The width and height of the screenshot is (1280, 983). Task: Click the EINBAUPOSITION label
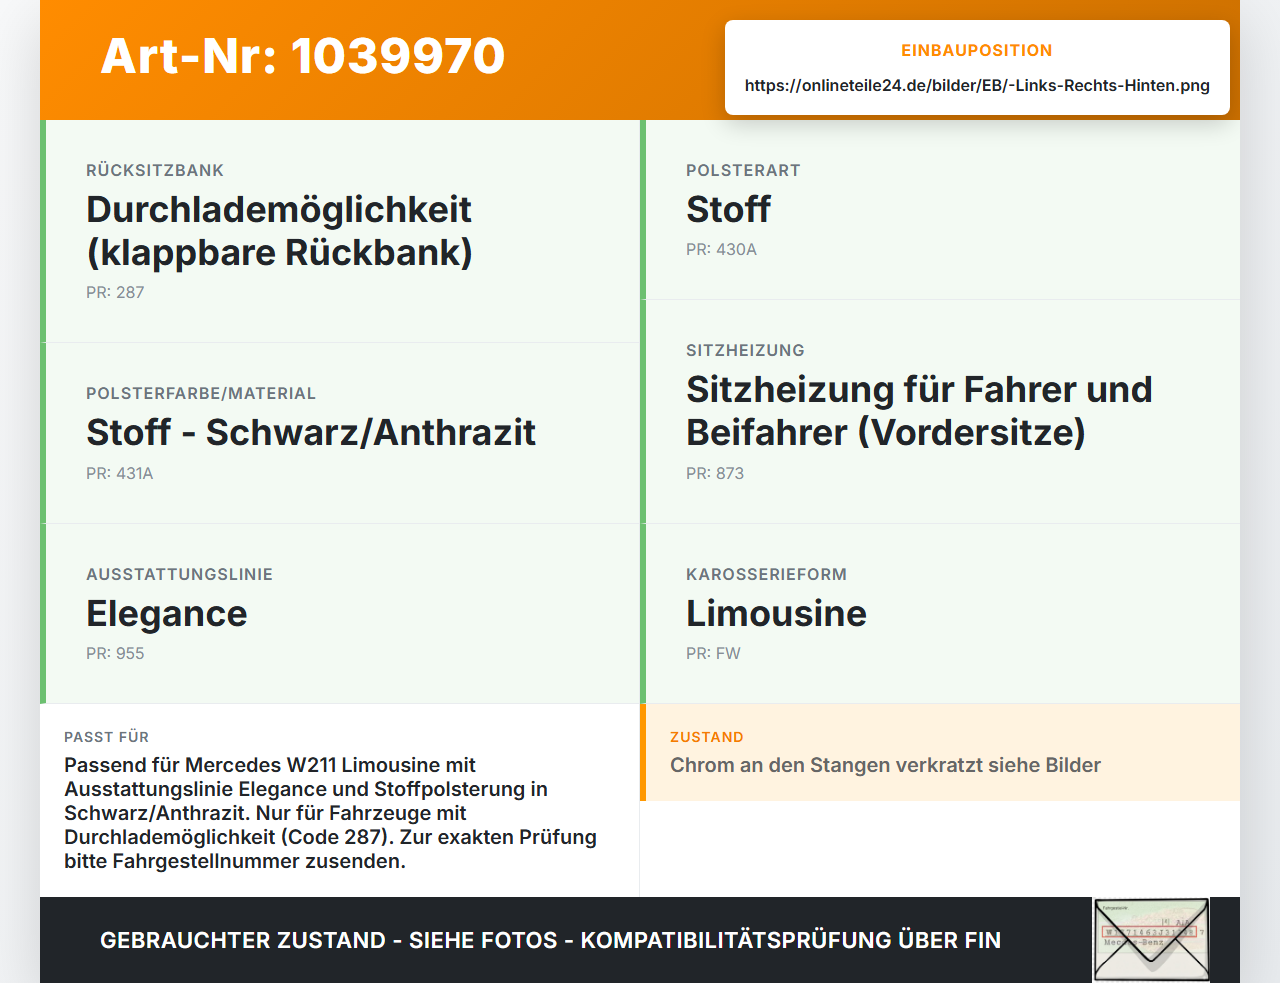977,50
